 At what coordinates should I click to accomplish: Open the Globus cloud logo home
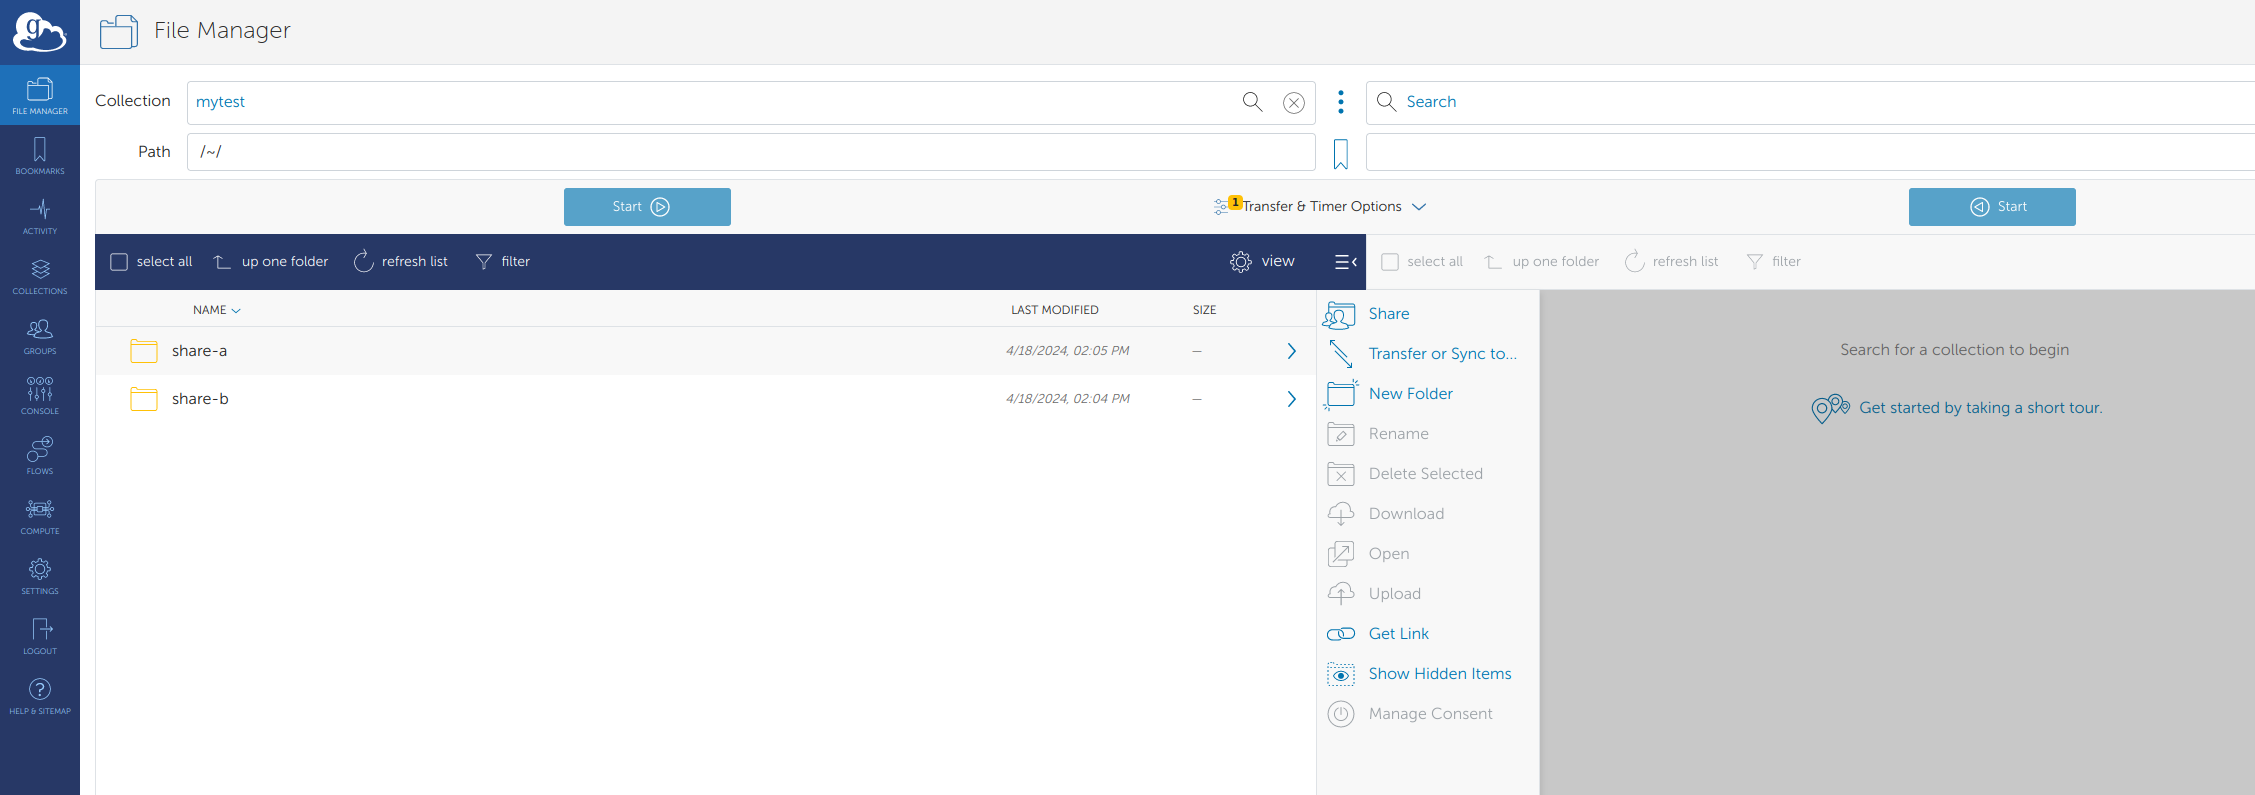40,32
